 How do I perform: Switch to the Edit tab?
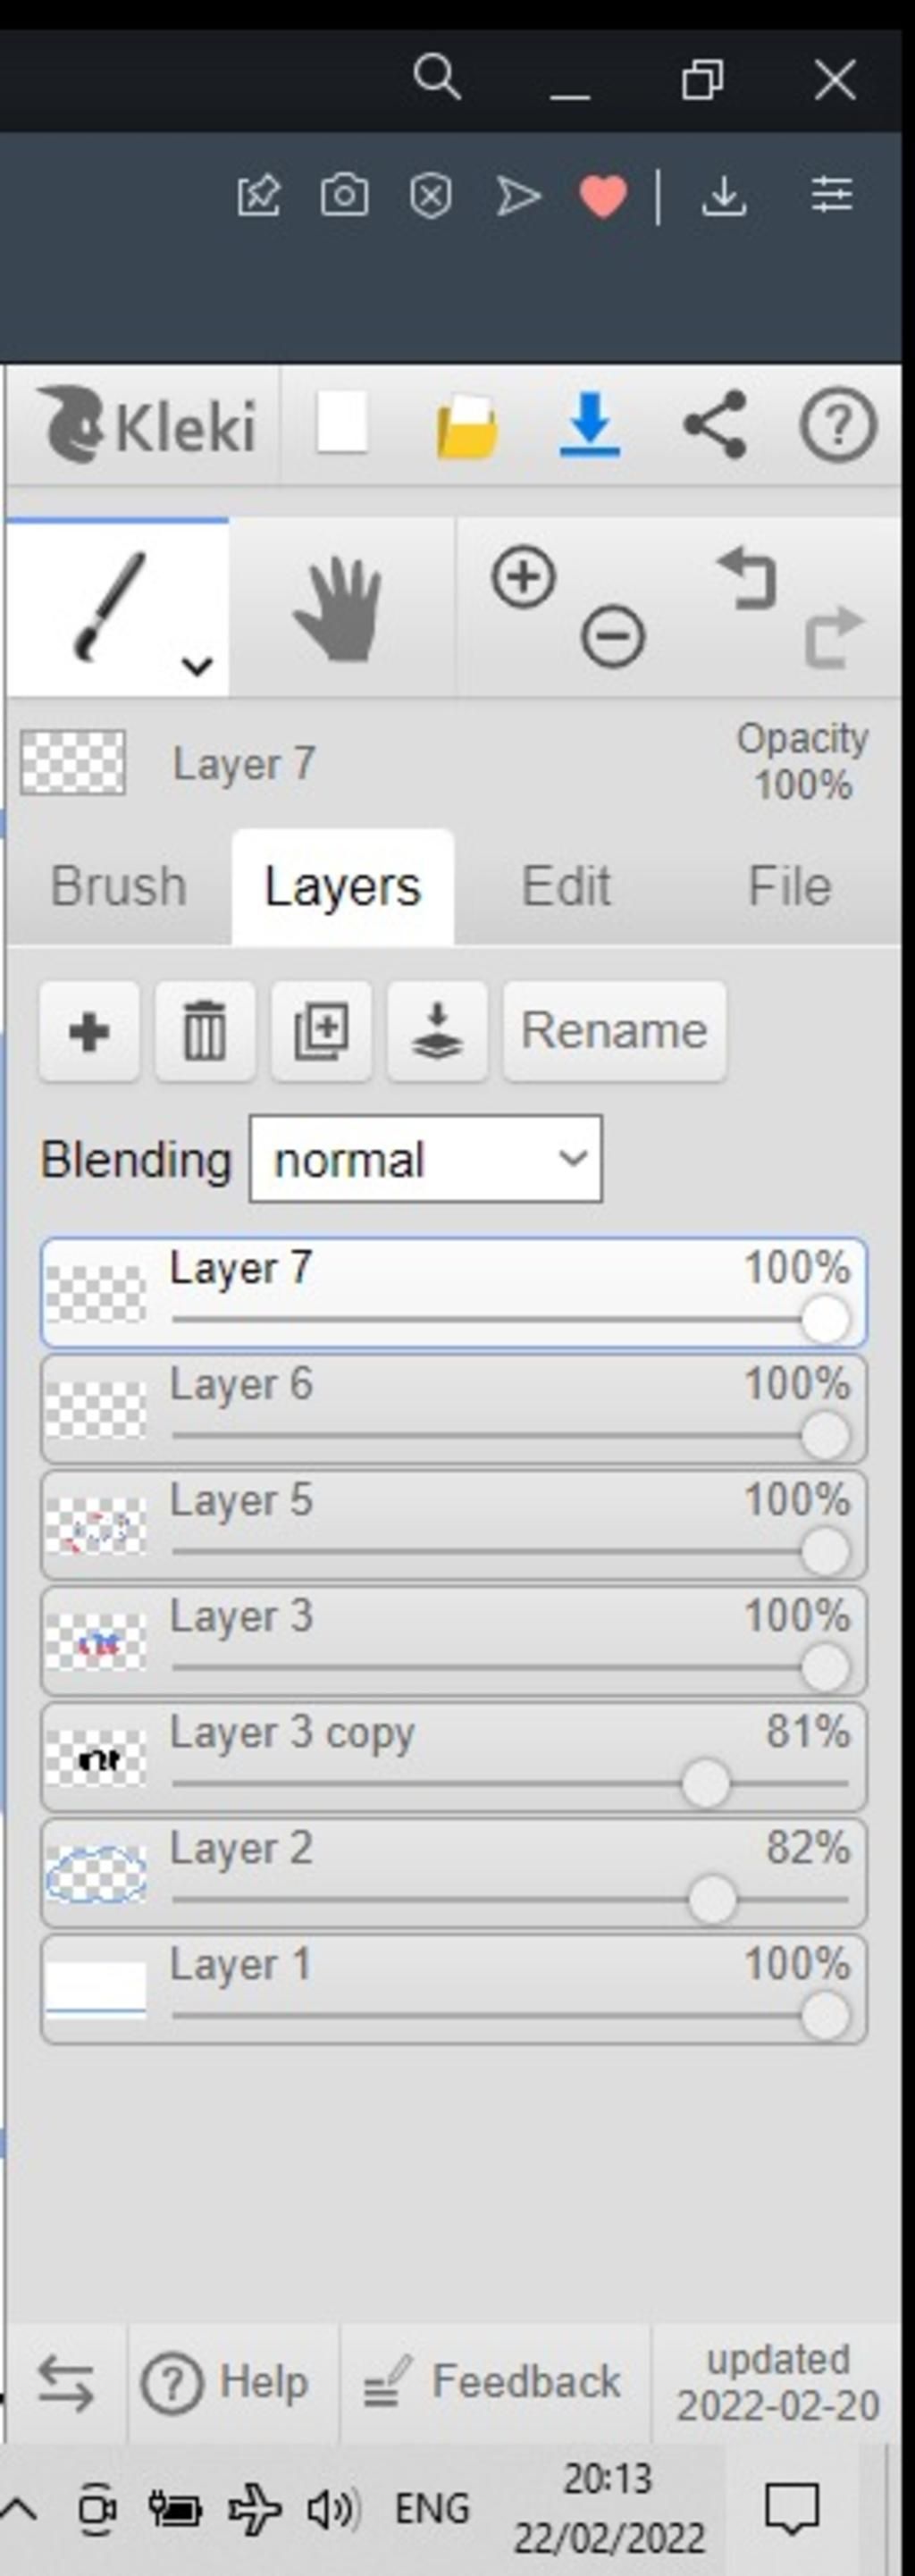tap(566, 887)
